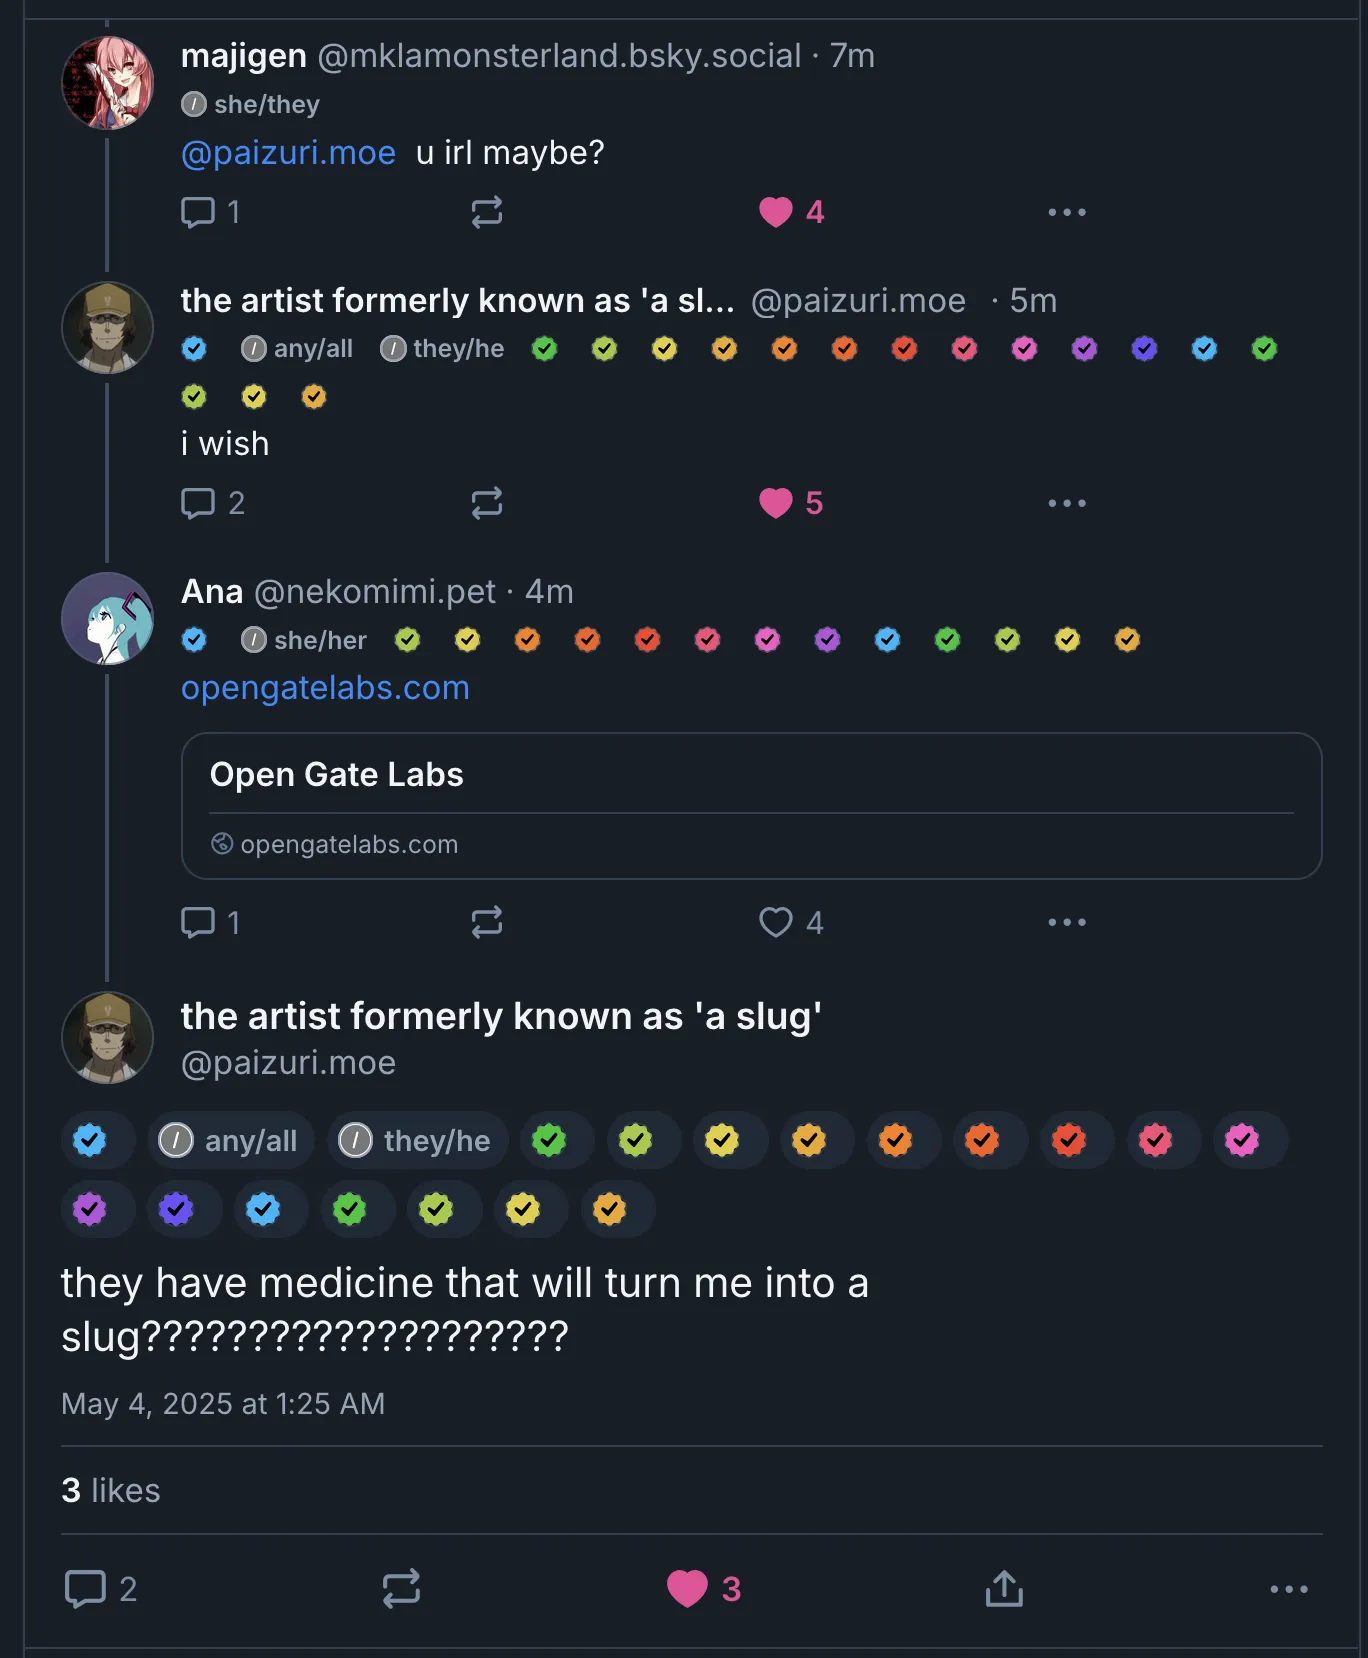
Task: Unlike the "i wish" post
Action: click(776, 503)
